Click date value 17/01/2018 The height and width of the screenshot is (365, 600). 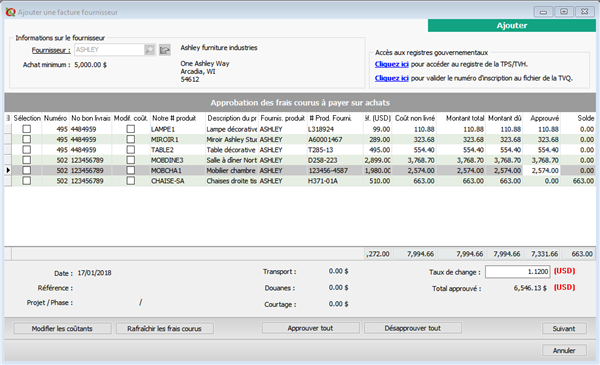click(x=95, y=273)
